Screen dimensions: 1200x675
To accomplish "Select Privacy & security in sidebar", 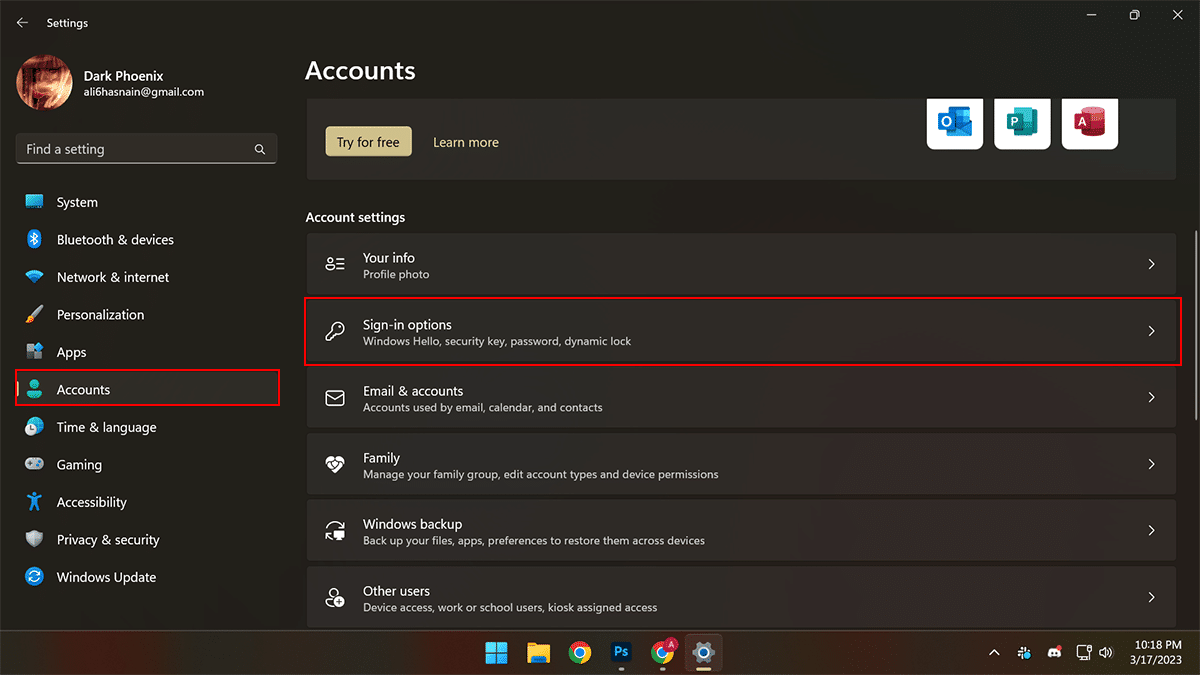I will tap(107, 540).
